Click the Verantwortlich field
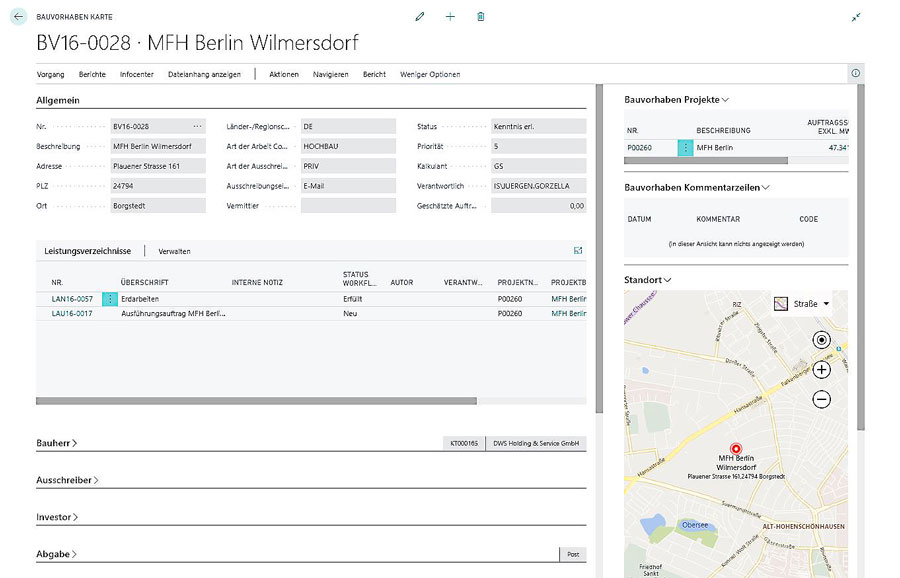Viewport: 900px width, 578px height. [x=538, y=186]
